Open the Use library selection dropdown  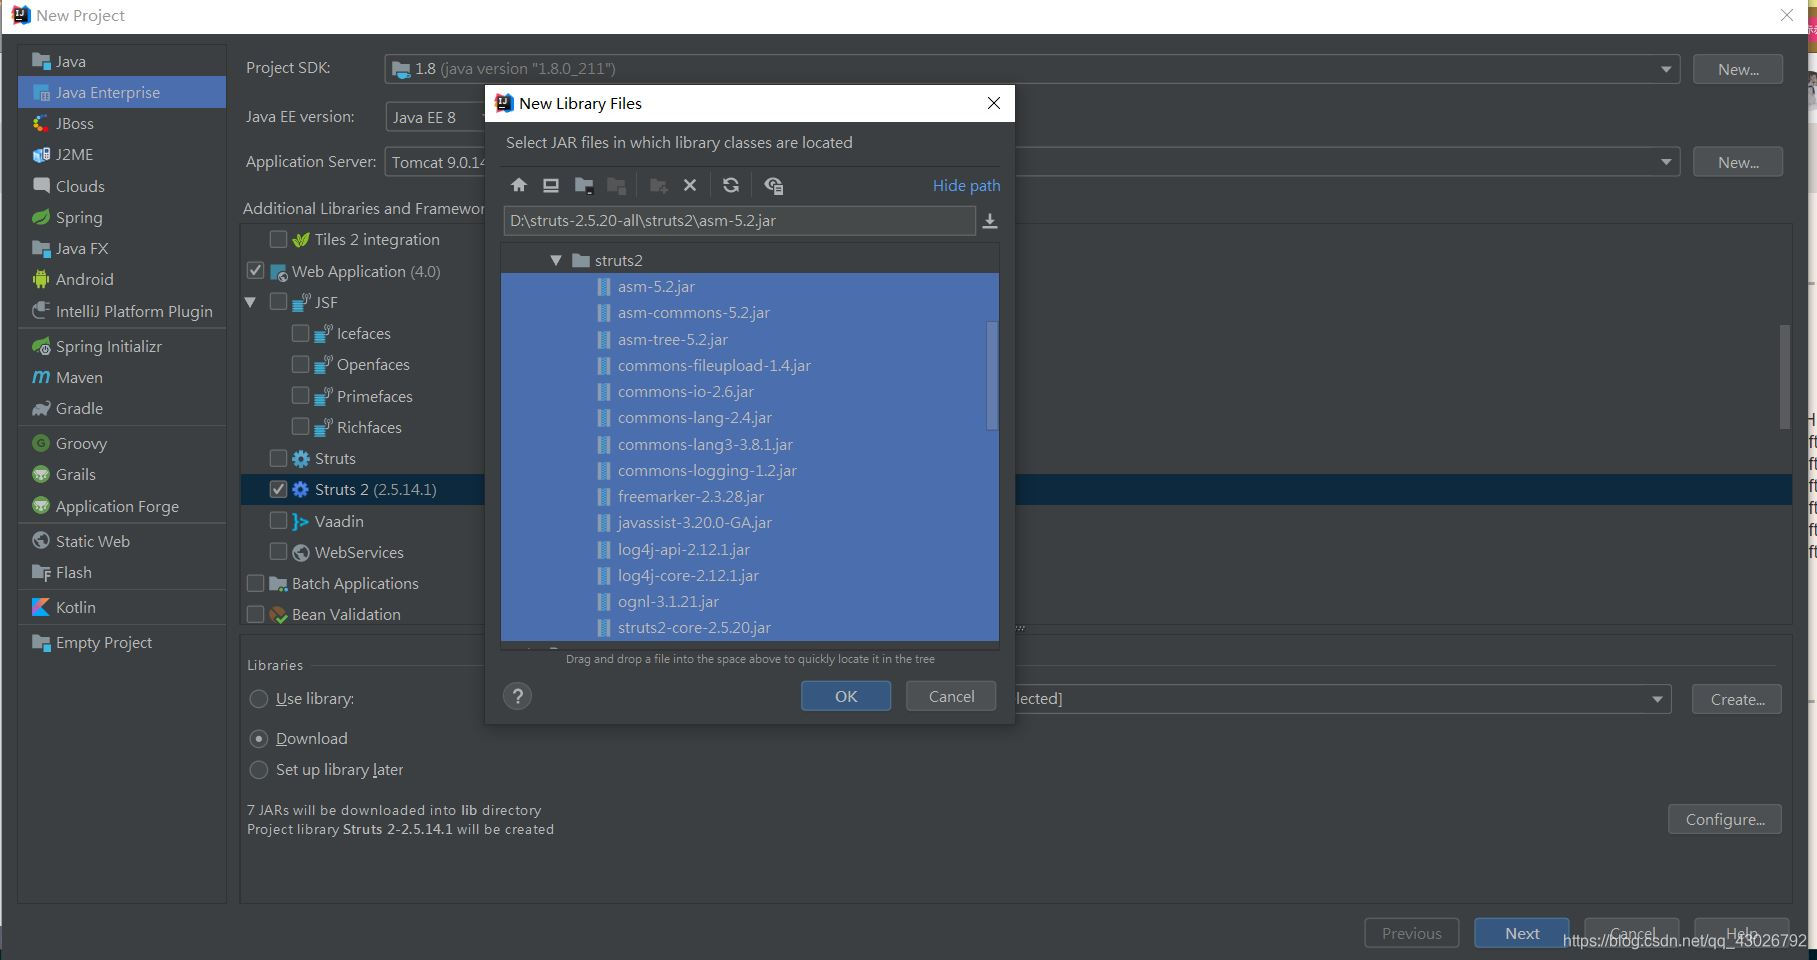click(1657, 699)
